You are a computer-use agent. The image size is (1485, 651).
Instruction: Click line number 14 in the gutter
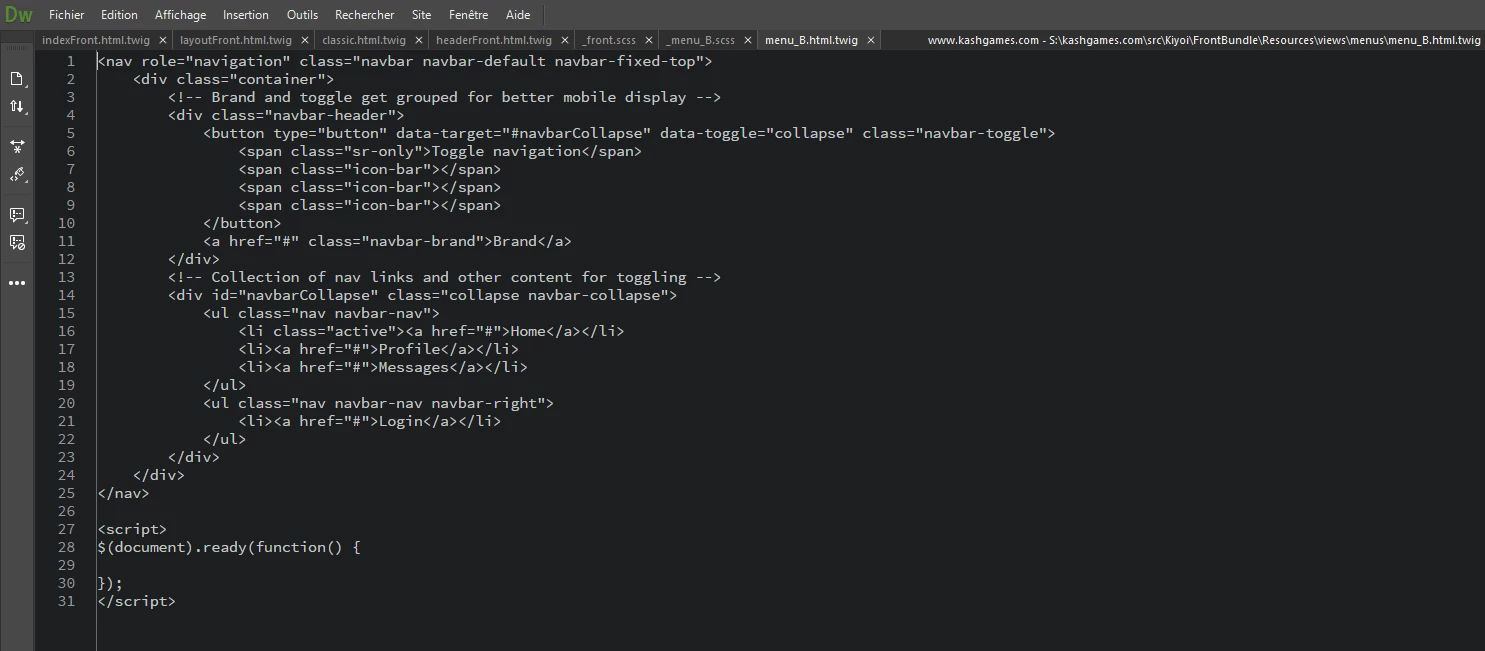pos(66,295)
